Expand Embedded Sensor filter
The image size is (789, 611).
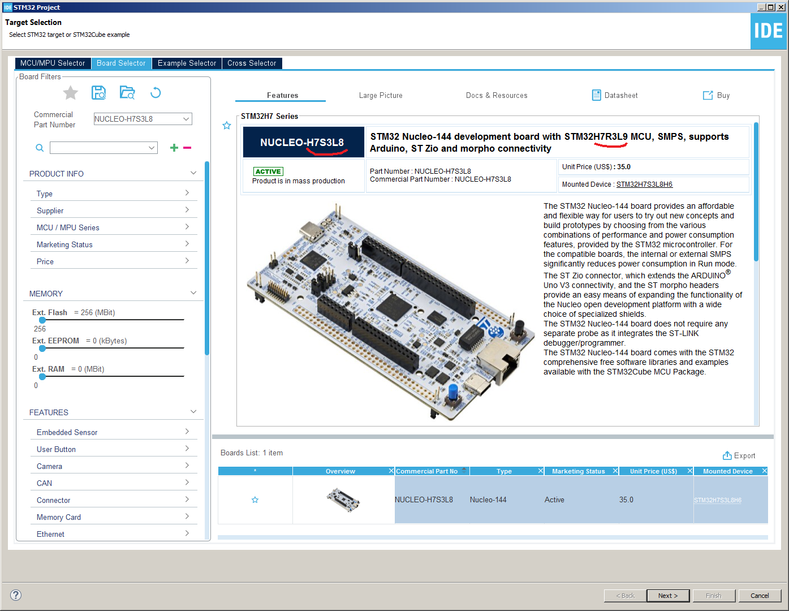pos(187,432)
